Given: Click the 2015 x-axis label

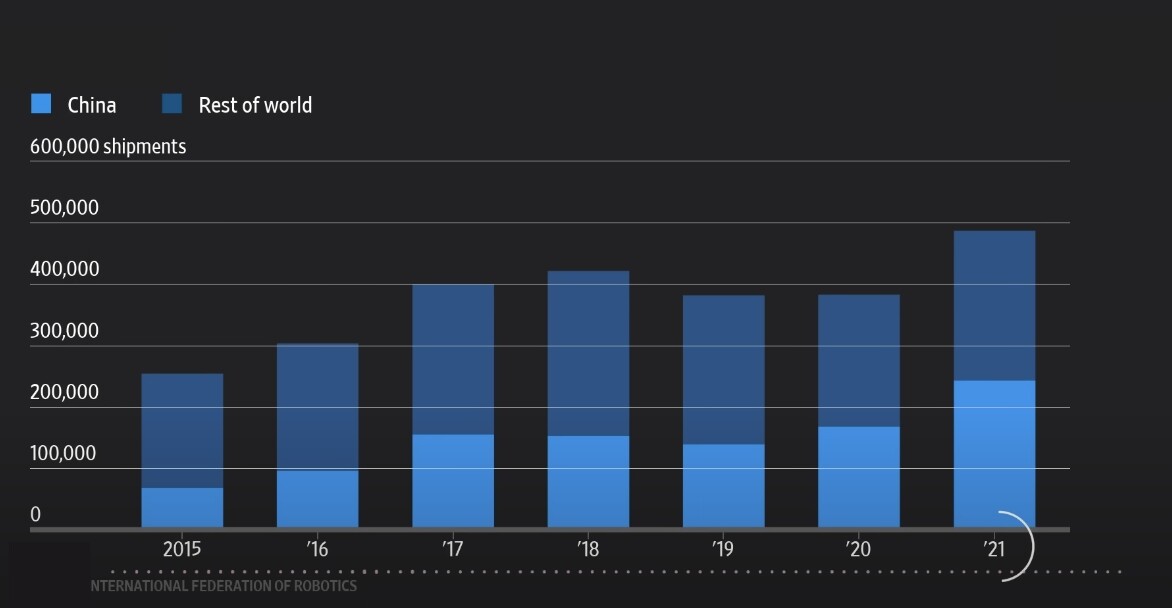Looking at the screenshot, I should point(182,549).
